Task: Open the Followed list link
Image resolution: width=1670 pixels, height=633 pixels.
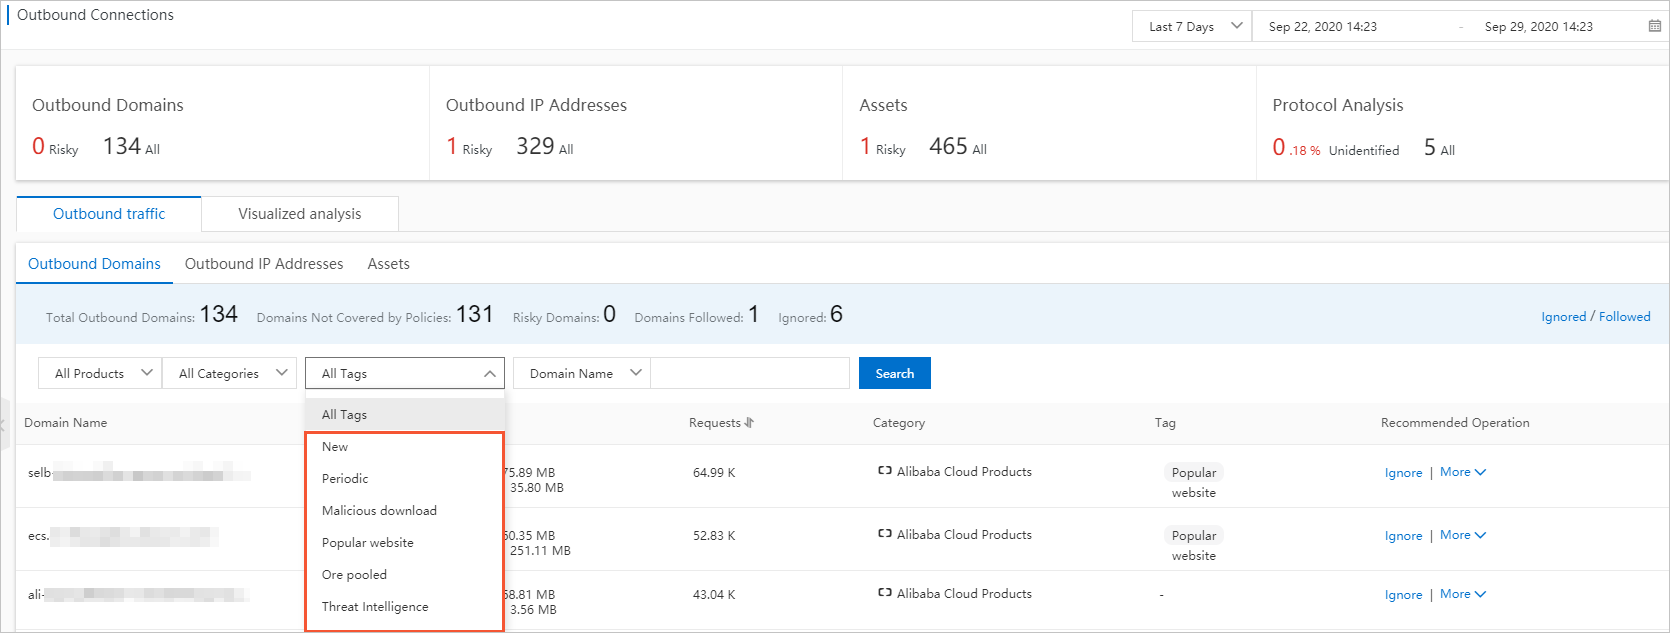Action: pyautogui.click(x=1625, y=317)
